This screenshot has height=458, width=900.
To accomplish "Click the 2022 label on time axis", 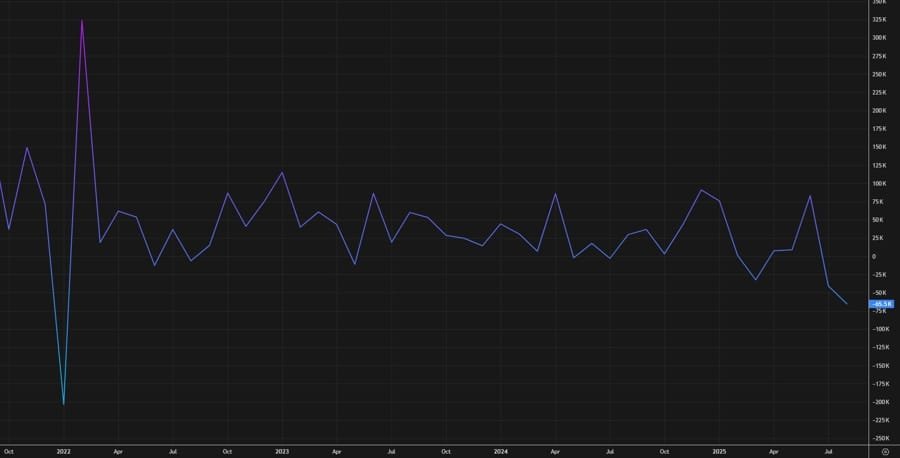I will click(64, 451).
